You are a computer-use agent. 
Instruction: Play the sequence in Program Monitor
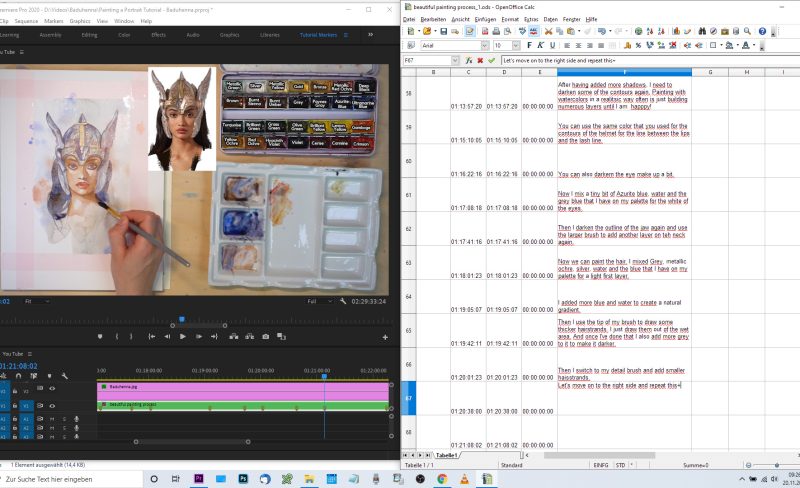click(183, 336)
